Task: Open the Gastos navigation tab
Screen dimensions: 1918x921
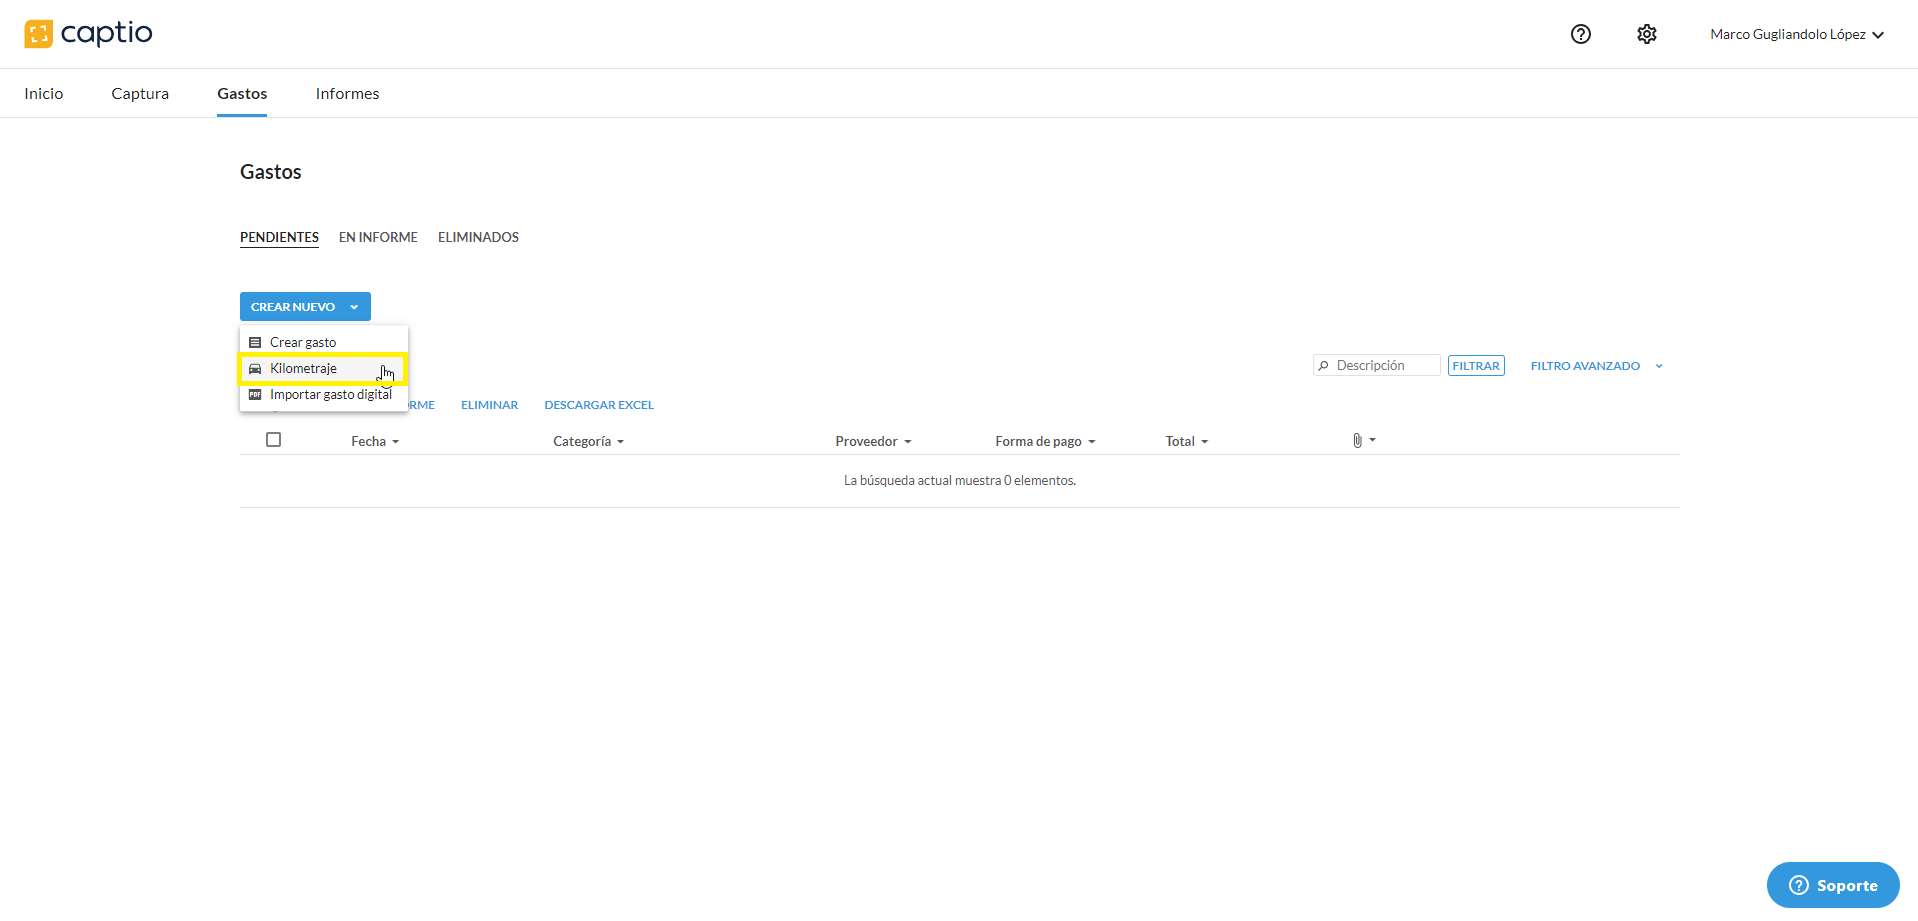Action: pyautogui.click(x=242, y=93)
